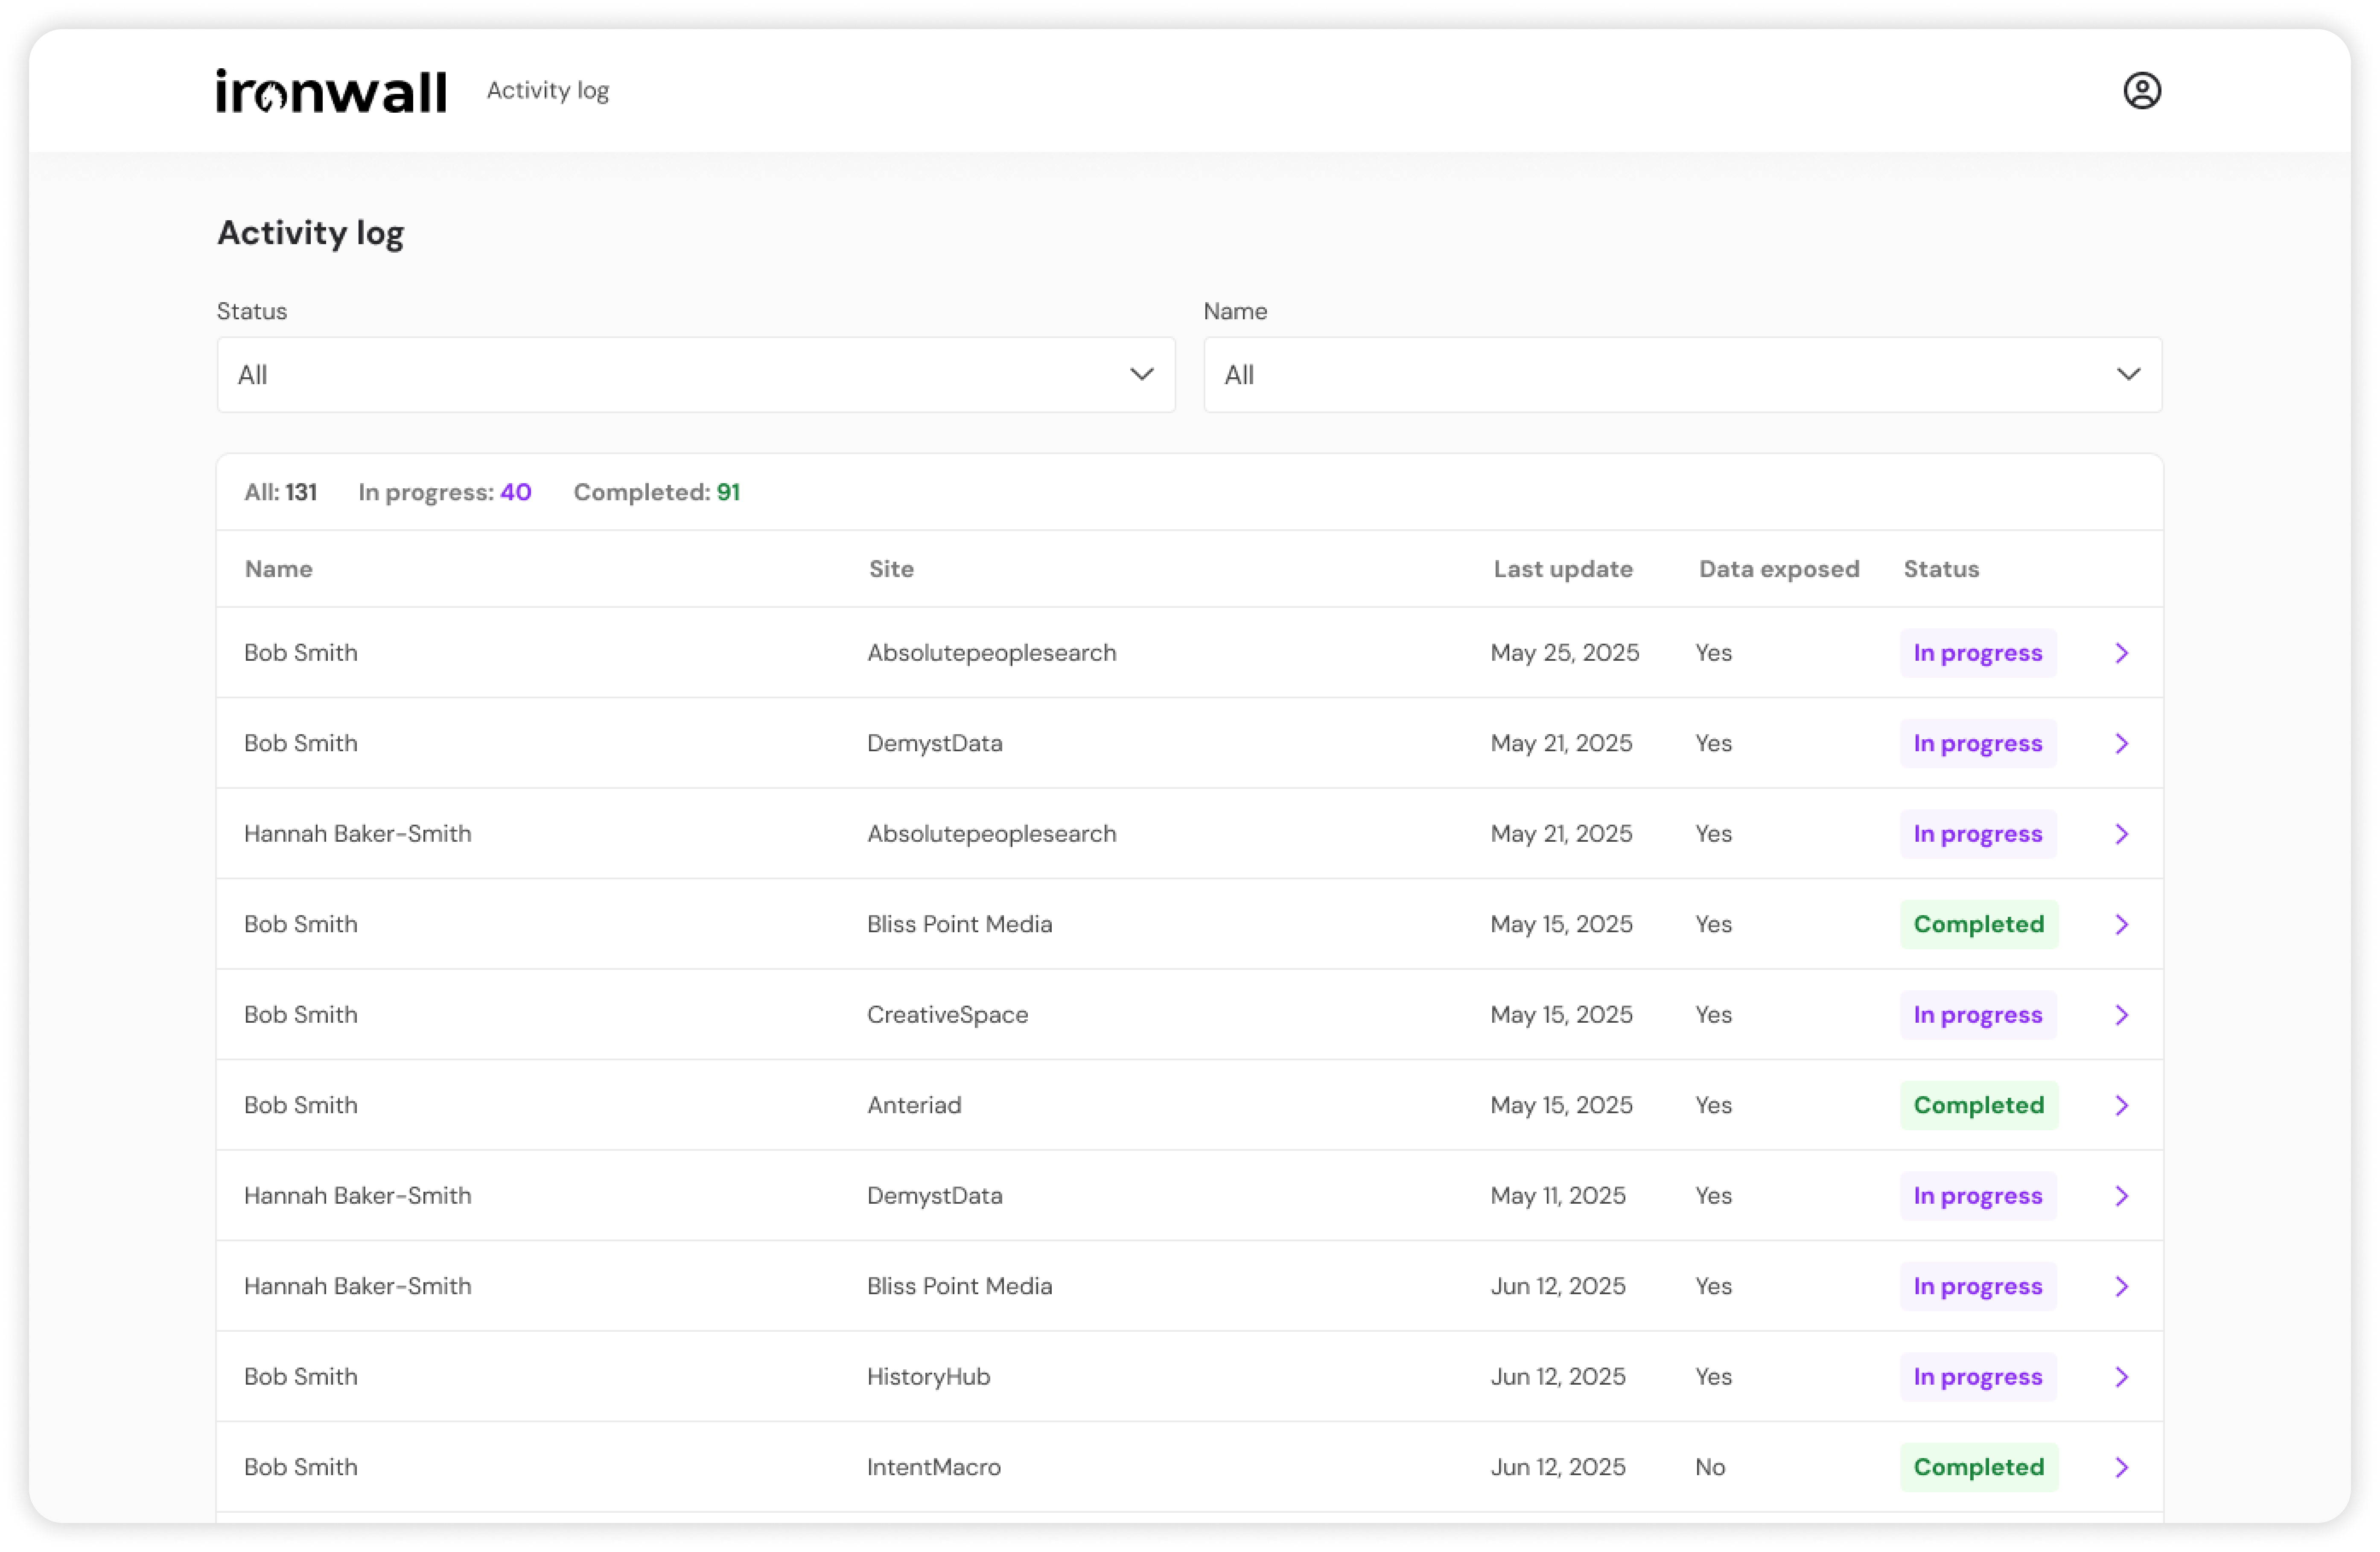Click the Activity log page heading
The image size is (2380, 1552).
coord(311,233)
